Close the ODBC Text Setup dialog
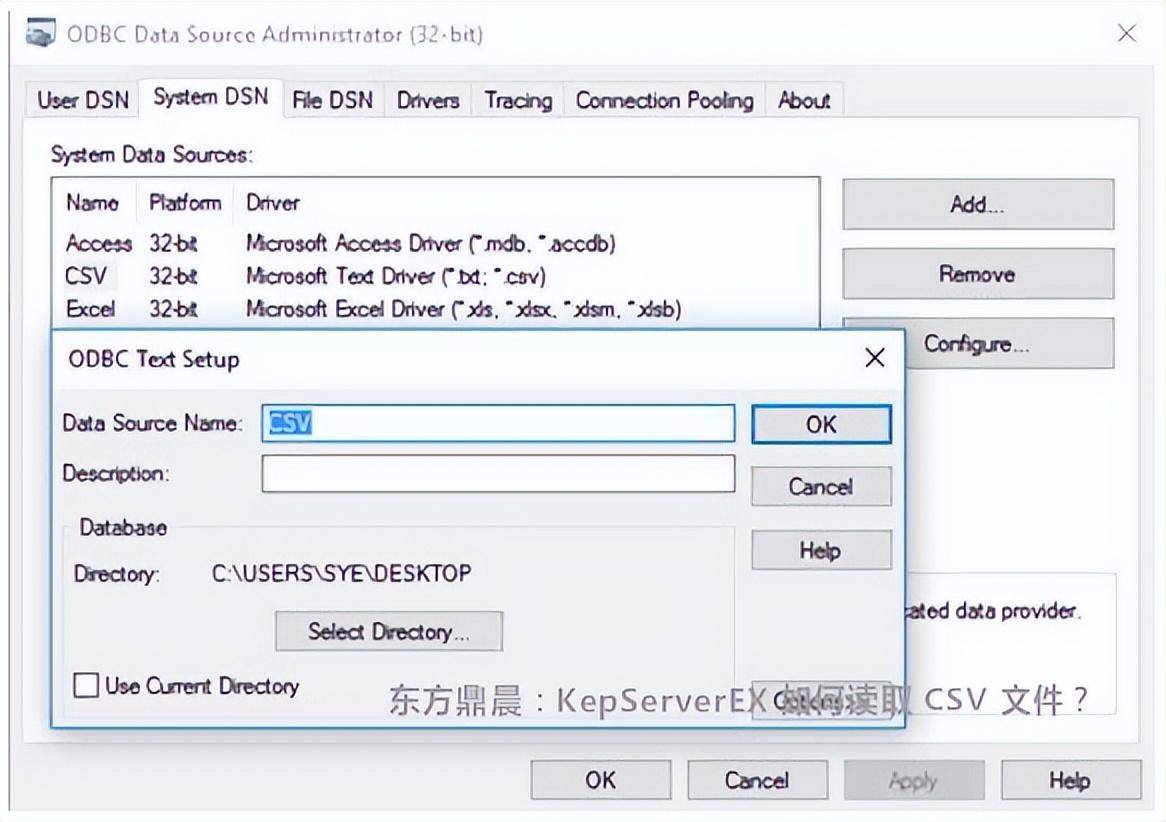This screenshot has width=1166, height=822. (x=875, y=358)
